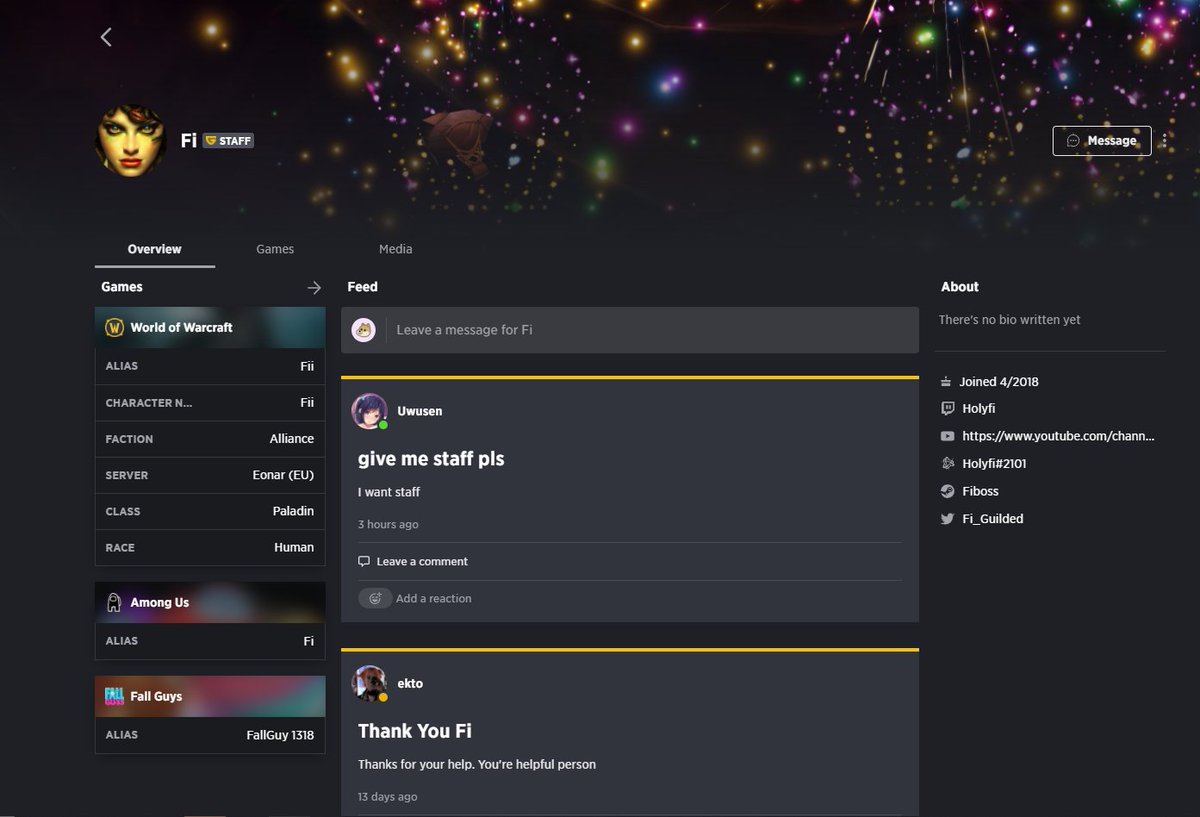Add a reaction to Uwusen's post
The height and width of the screenshot is (817, 1200).
tap(415, 598)
